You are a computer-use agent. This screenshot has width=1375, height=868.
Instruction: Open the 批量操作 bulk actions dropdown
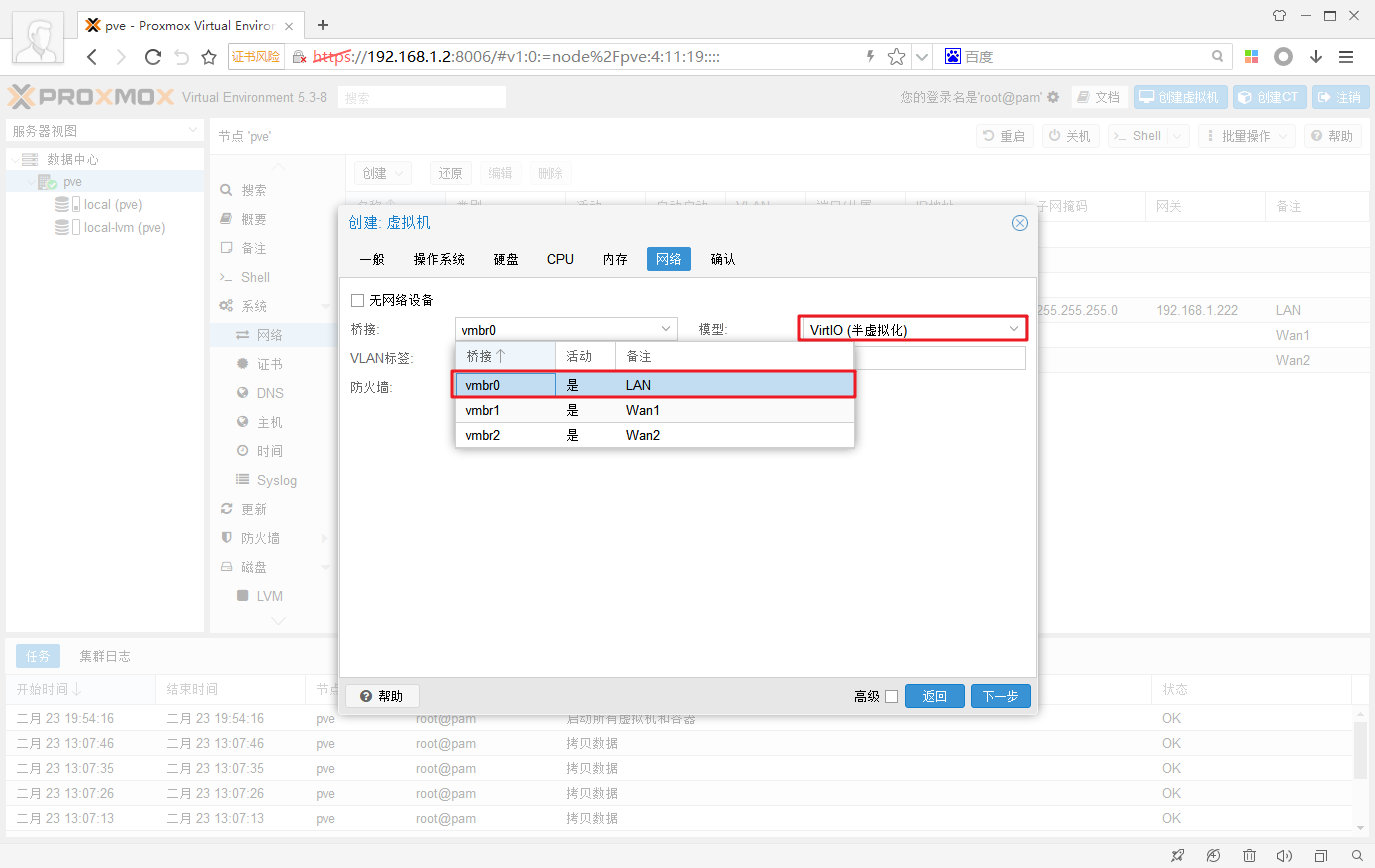coord(1246,136)
